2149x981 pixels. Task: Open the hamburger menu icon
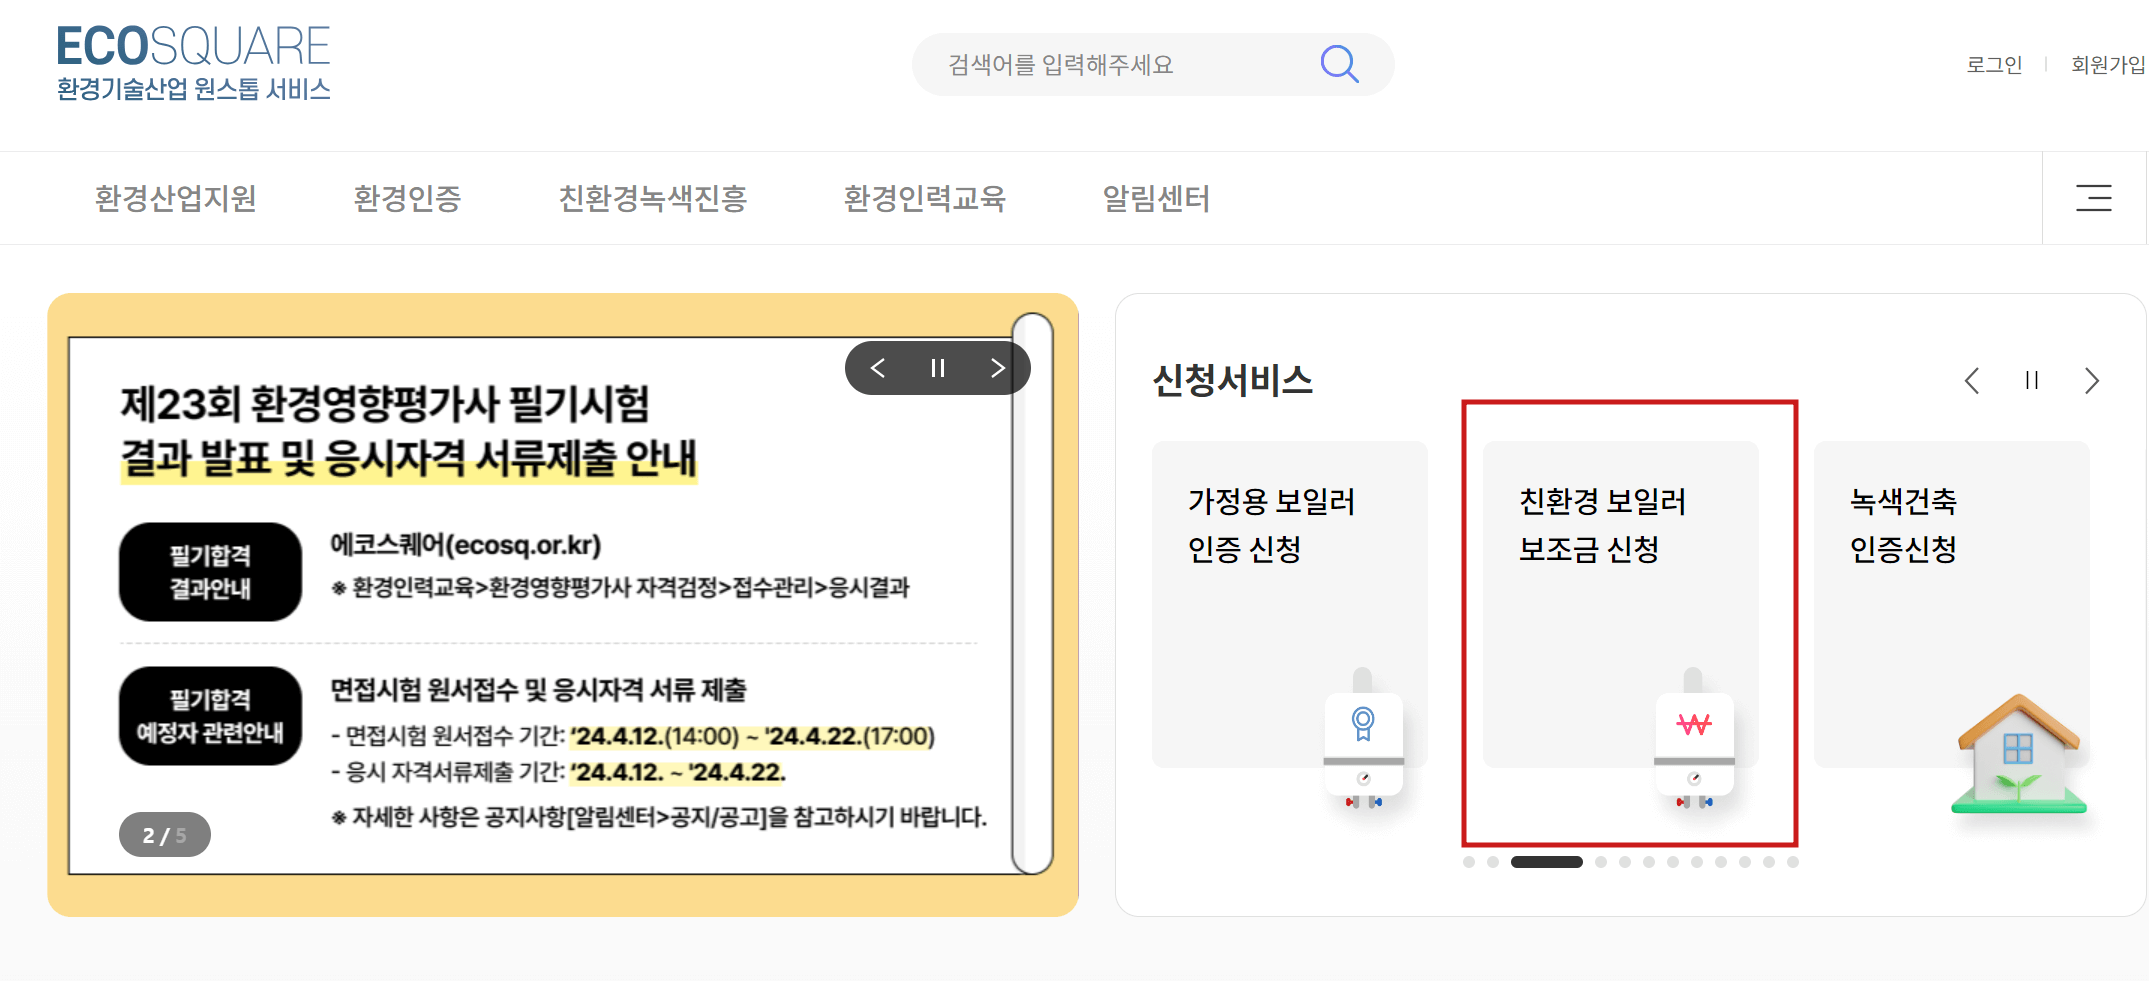(x=2093, y=198)
